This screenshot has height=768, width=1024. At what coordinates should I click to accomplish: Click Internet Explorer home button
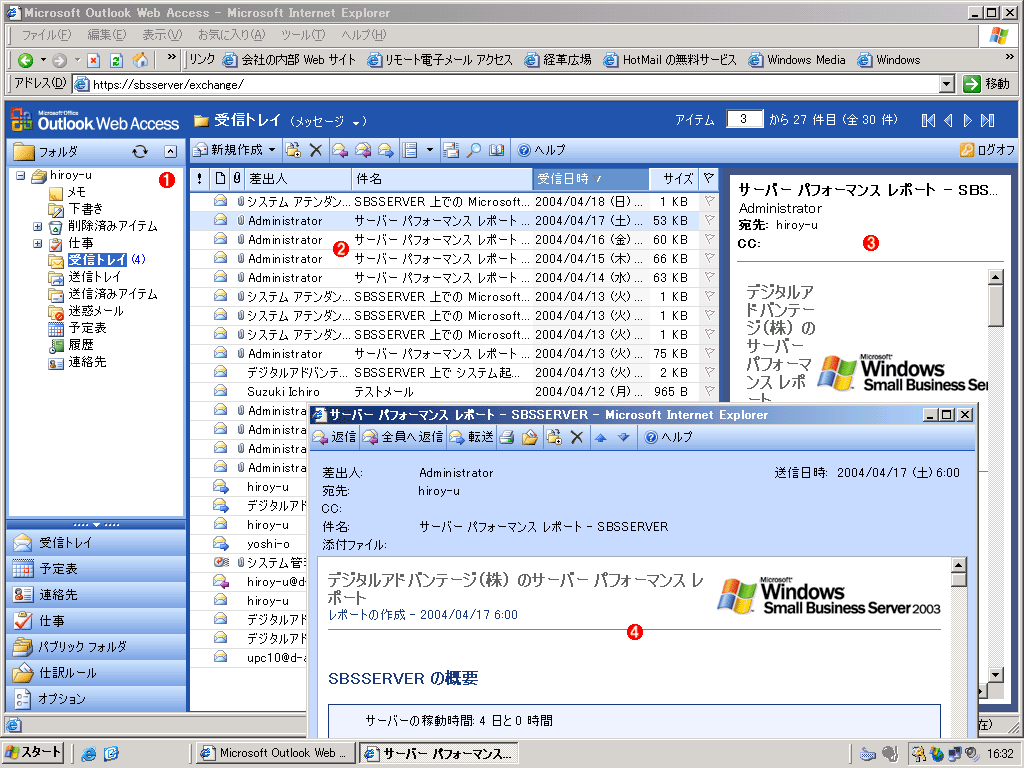pyautogui.click(x=140, y=60)
